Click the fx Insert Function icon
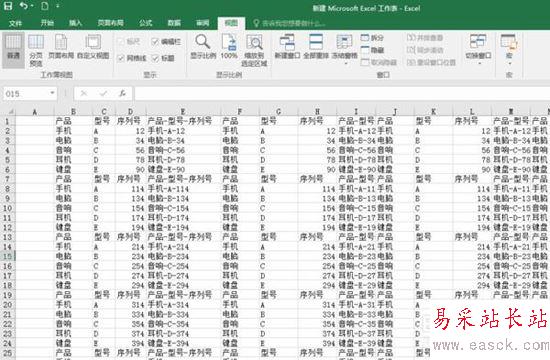The height and width of the screenshot is (360, 550). pyautogui.click(x=122, y=93)
